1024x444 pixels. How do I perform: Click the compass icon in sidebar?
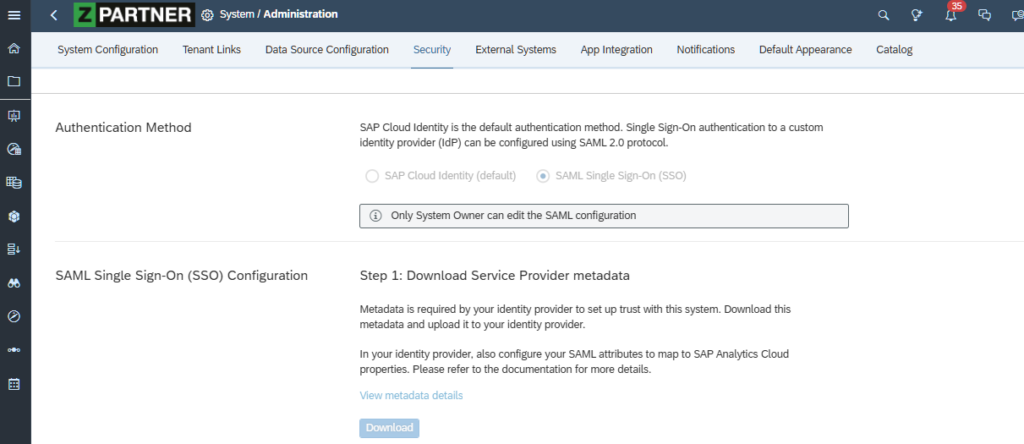click(14, 317)
